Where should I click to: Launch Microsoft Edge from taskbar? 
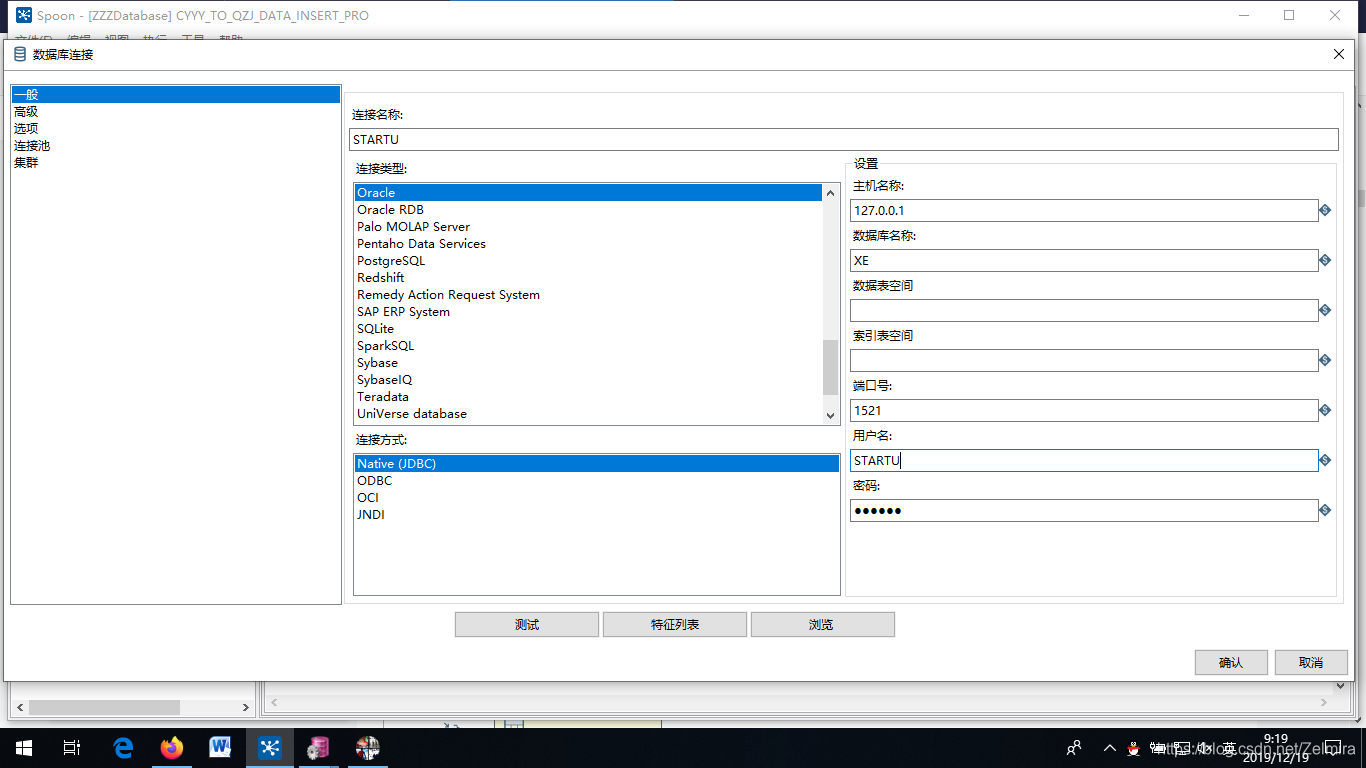pyautogui.click(x=123, y=748)
